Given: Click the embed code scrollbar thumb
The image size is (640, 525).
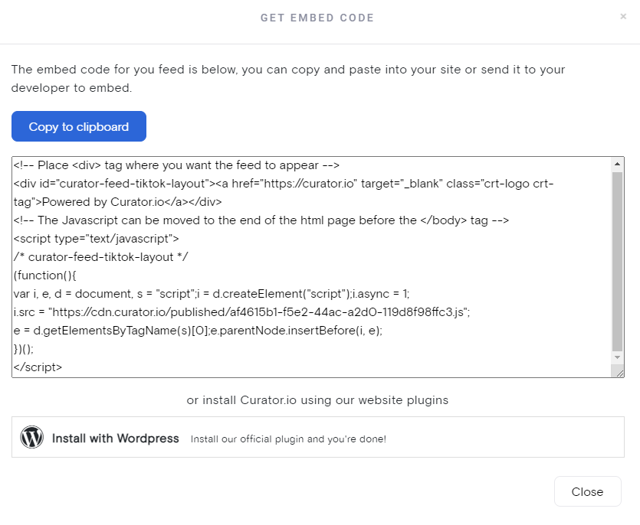Looking at the screenshot, I should coord(617,261).
